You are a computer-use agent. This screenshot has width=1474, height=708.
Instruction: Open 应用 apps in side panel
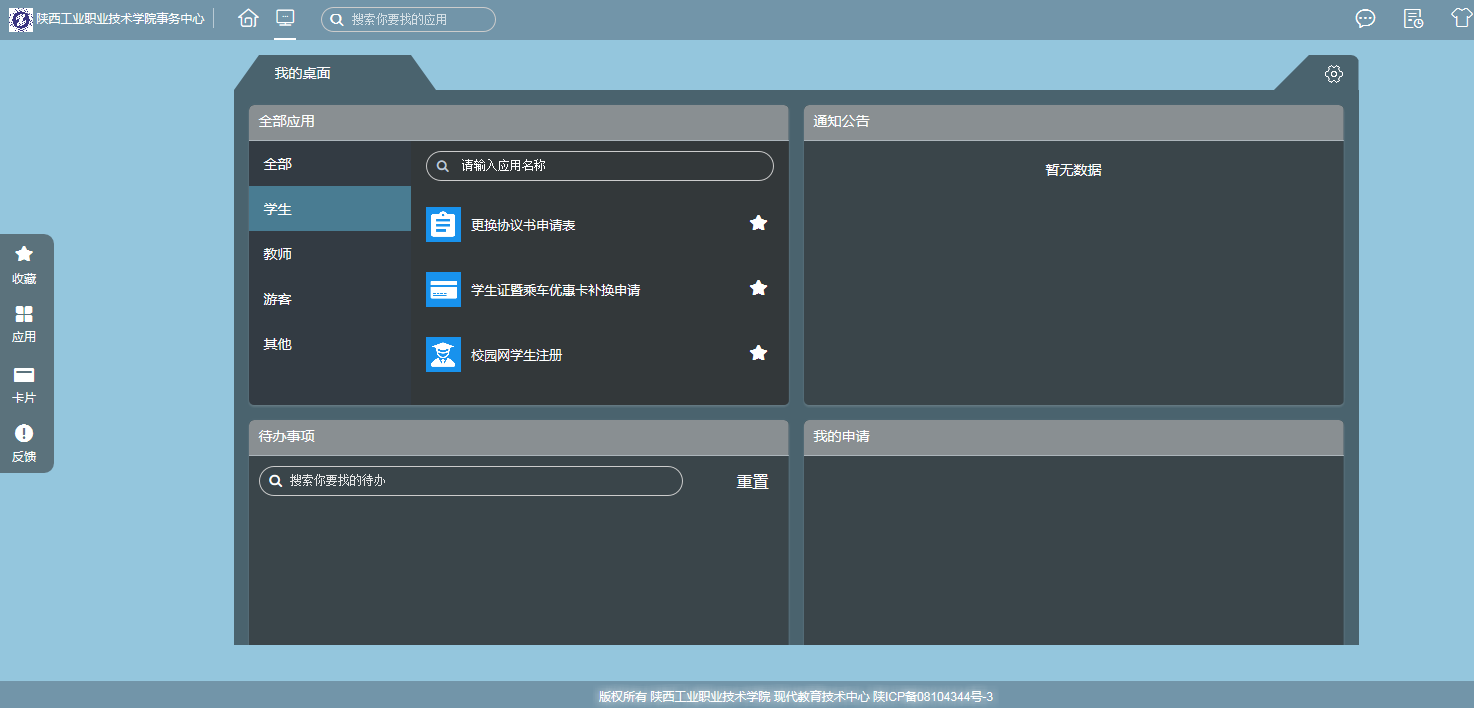[x=24, y=324]
